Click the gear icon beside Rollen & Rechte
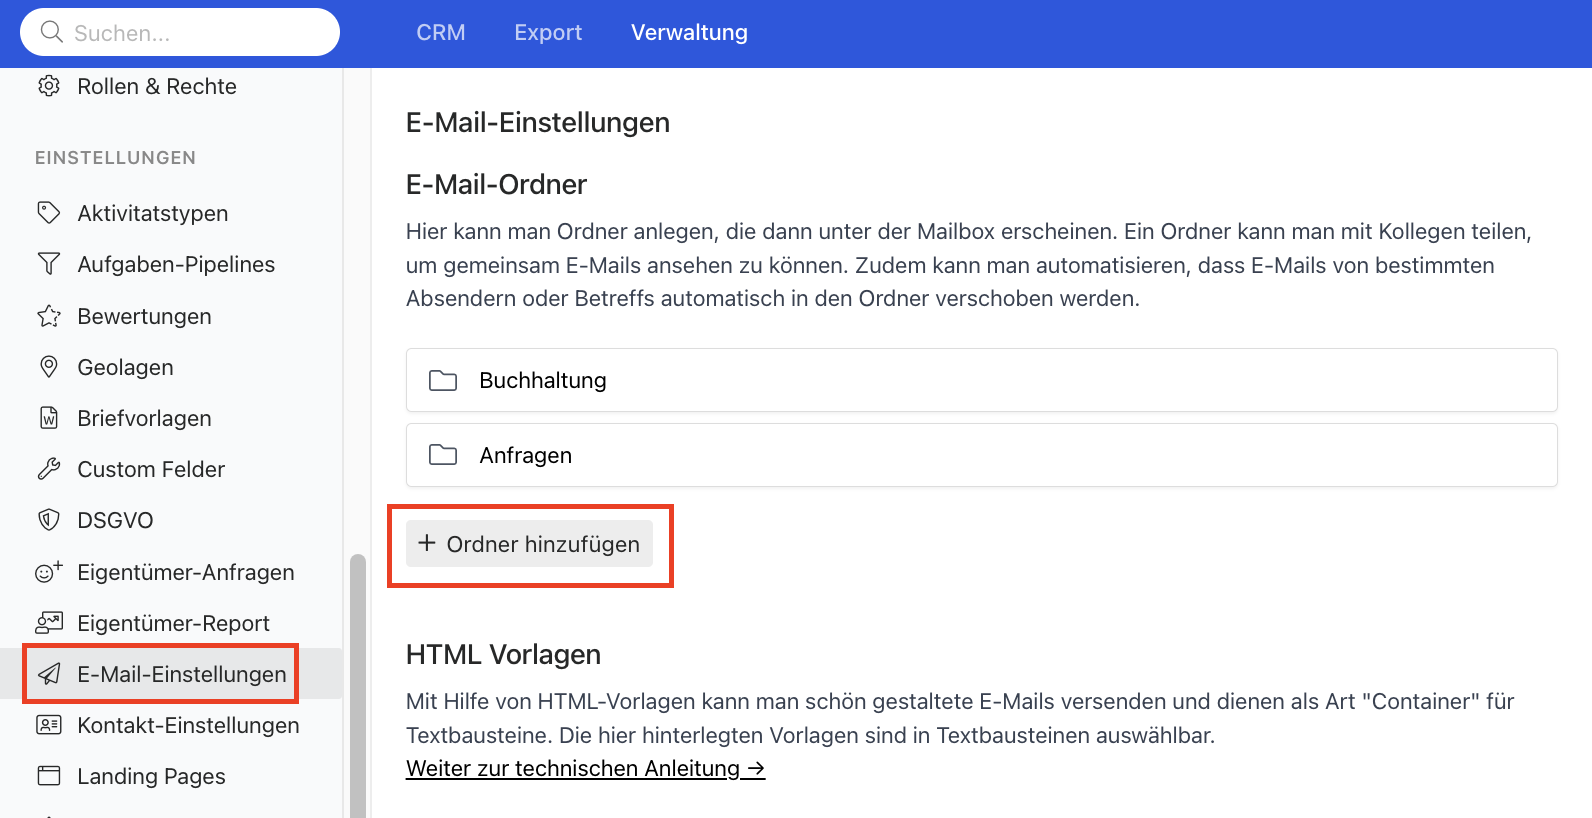 pyautogui.click(x=48, y=86)
